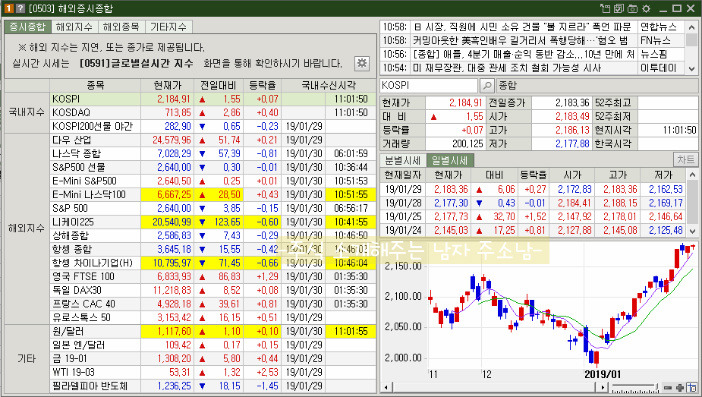Click chart scrollbar left arrow
The image size is (702, 397).
[x=386, y=388]
